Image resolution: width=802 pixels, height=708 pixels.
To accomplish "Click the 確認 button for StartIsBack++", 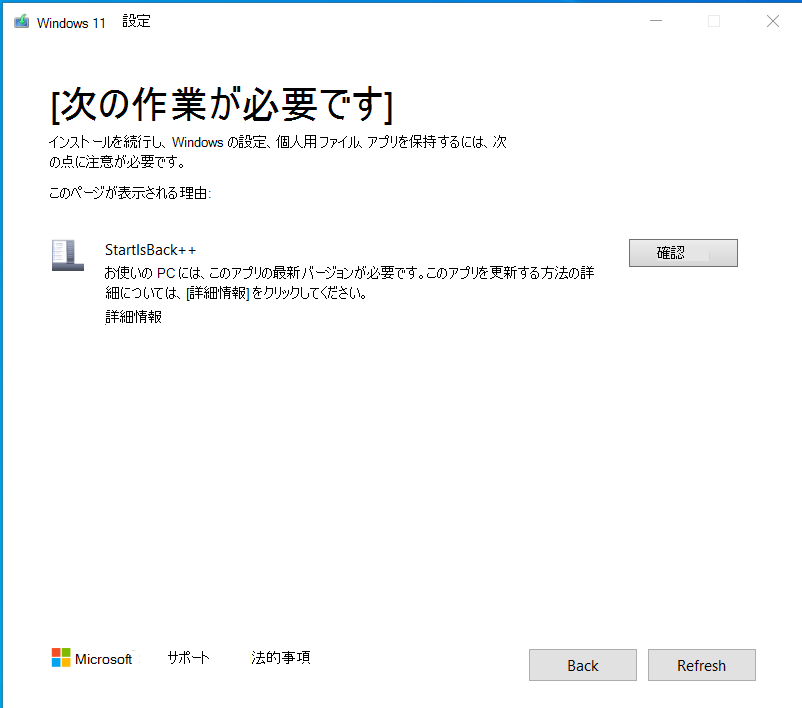I will [x=683, y=253].
